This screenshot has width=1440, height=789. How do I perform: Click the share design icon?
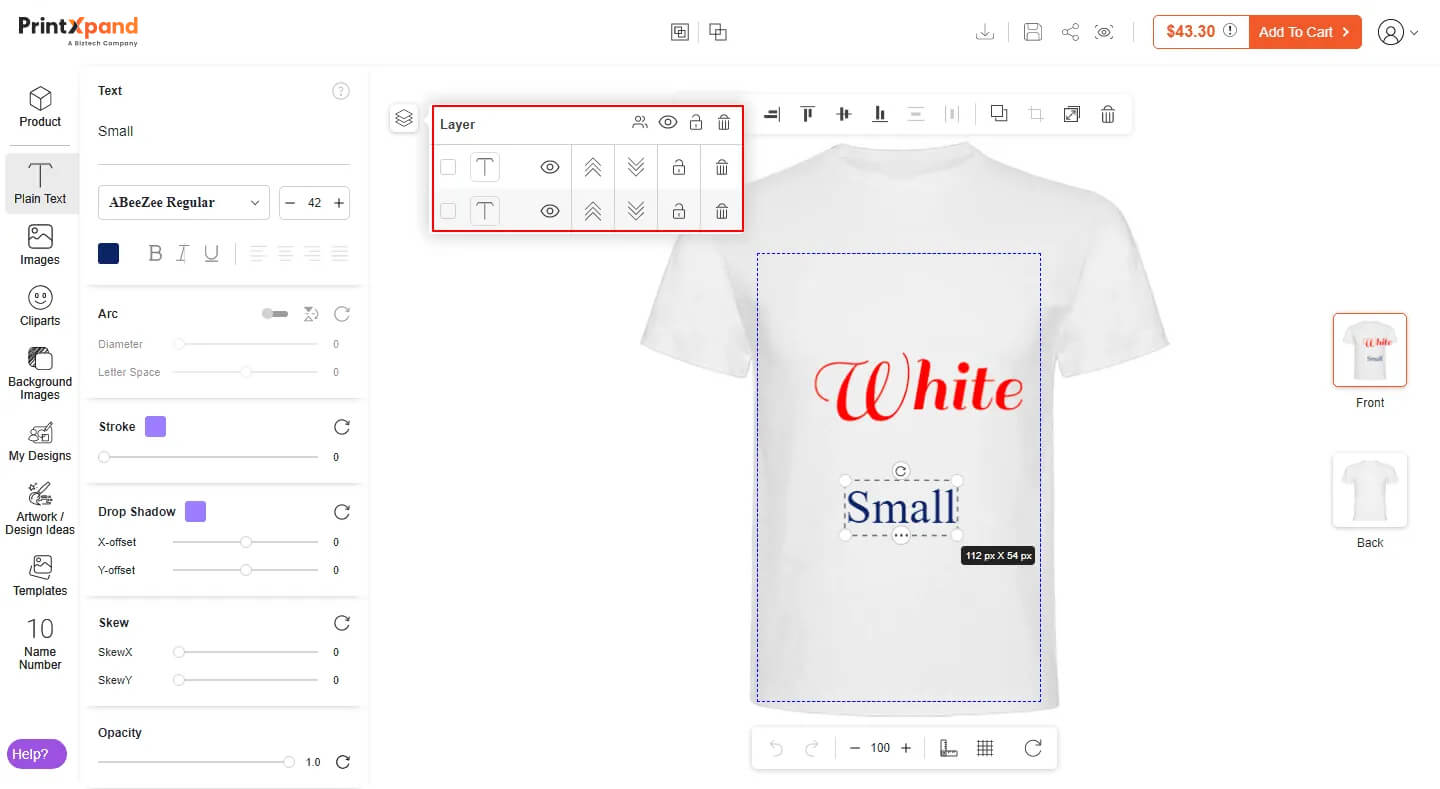click(x=1070, y=32)
